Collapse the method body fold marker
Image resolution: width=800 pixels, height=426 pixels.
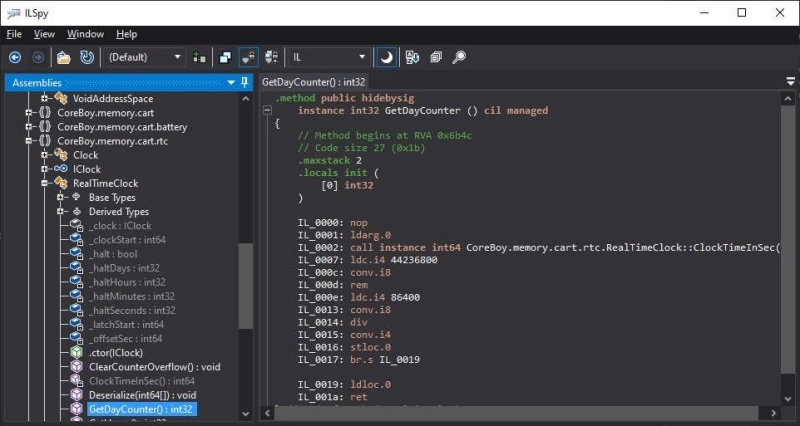pos(267,110)
